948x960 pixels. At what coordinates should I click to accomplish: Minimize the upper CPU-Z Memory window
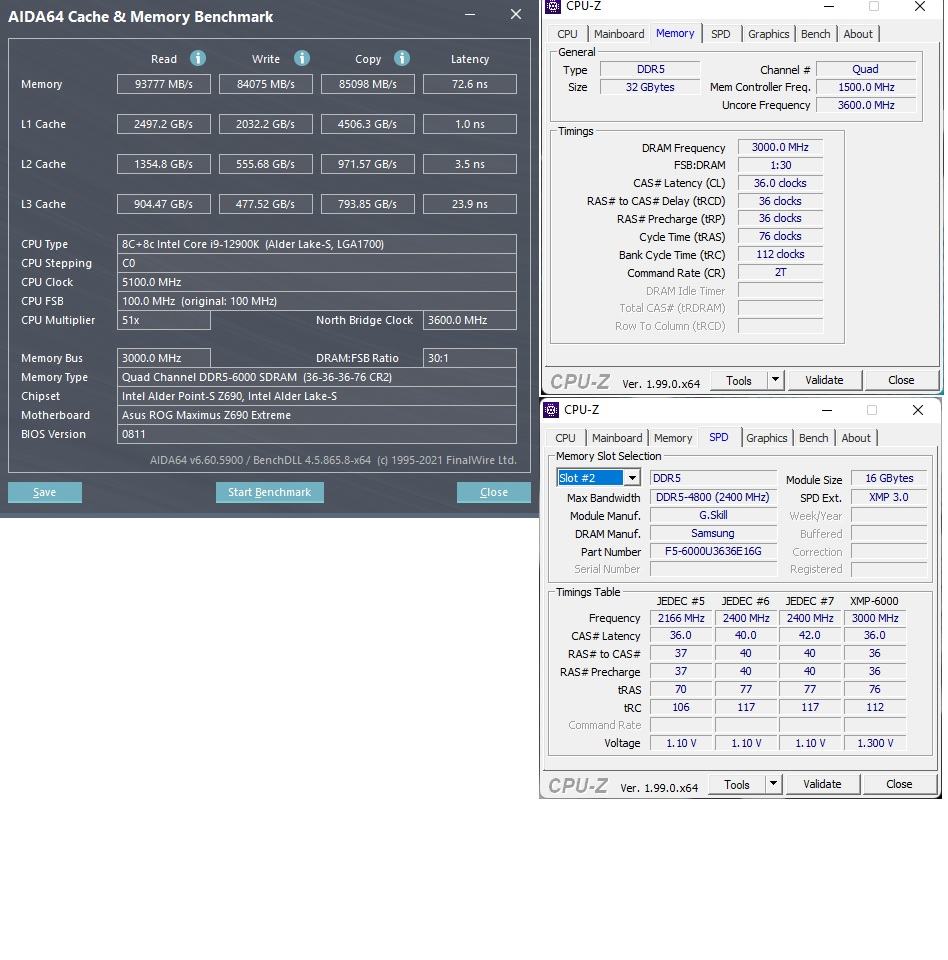829,6
